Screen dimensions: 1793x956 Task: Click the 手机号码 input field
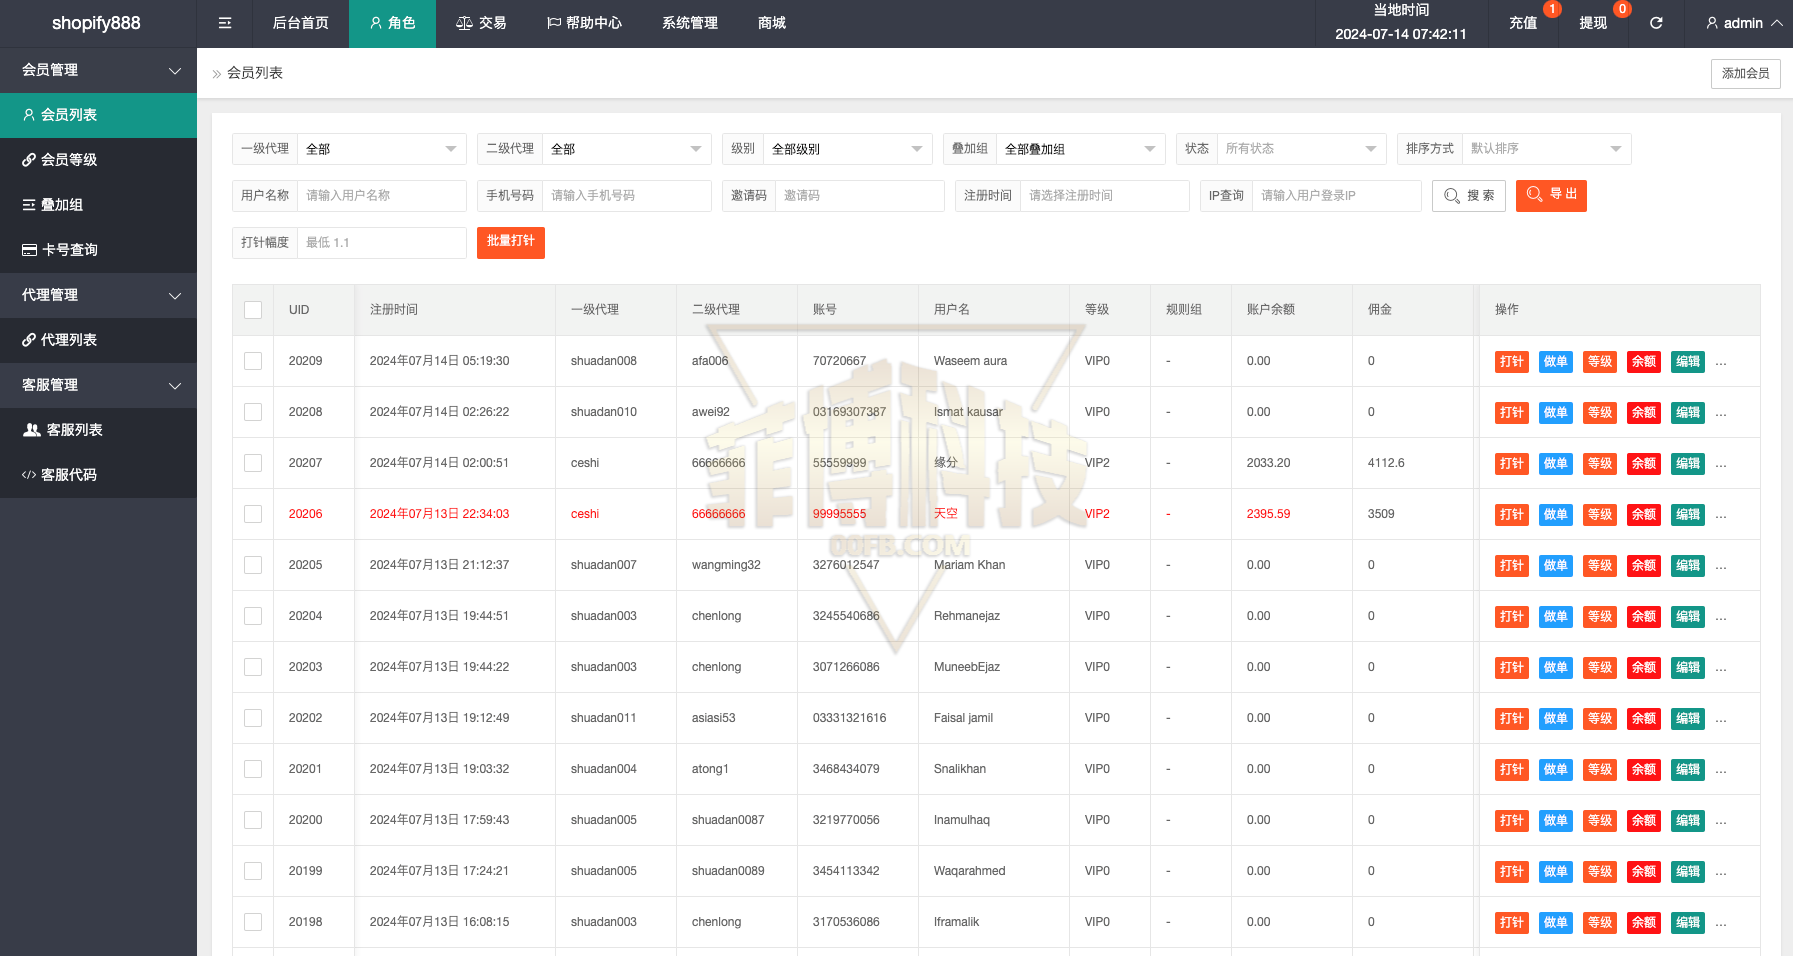tap(626, 196)
